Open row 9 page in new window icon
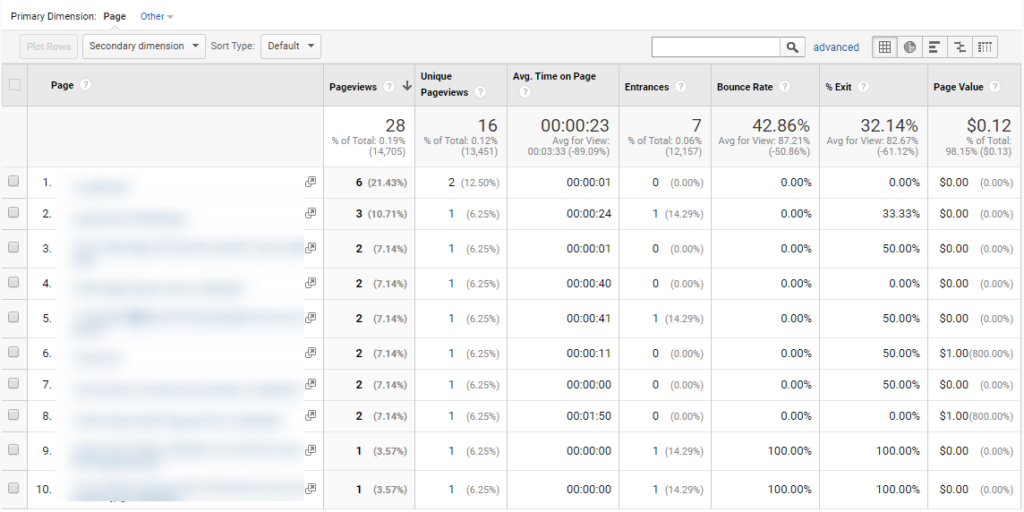The height and width of the screenshot is (512, 1024). [x=311, y=450]
